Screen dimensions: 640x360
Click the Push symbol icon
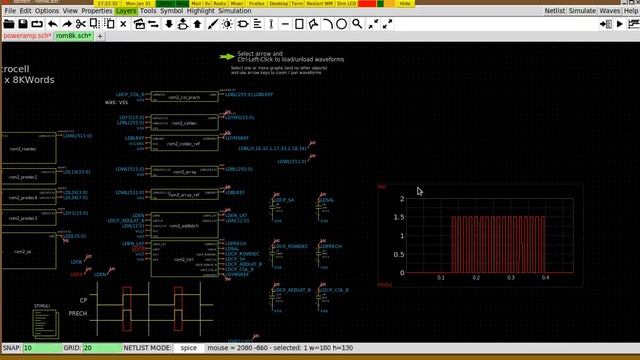click(x=183, y=24)
